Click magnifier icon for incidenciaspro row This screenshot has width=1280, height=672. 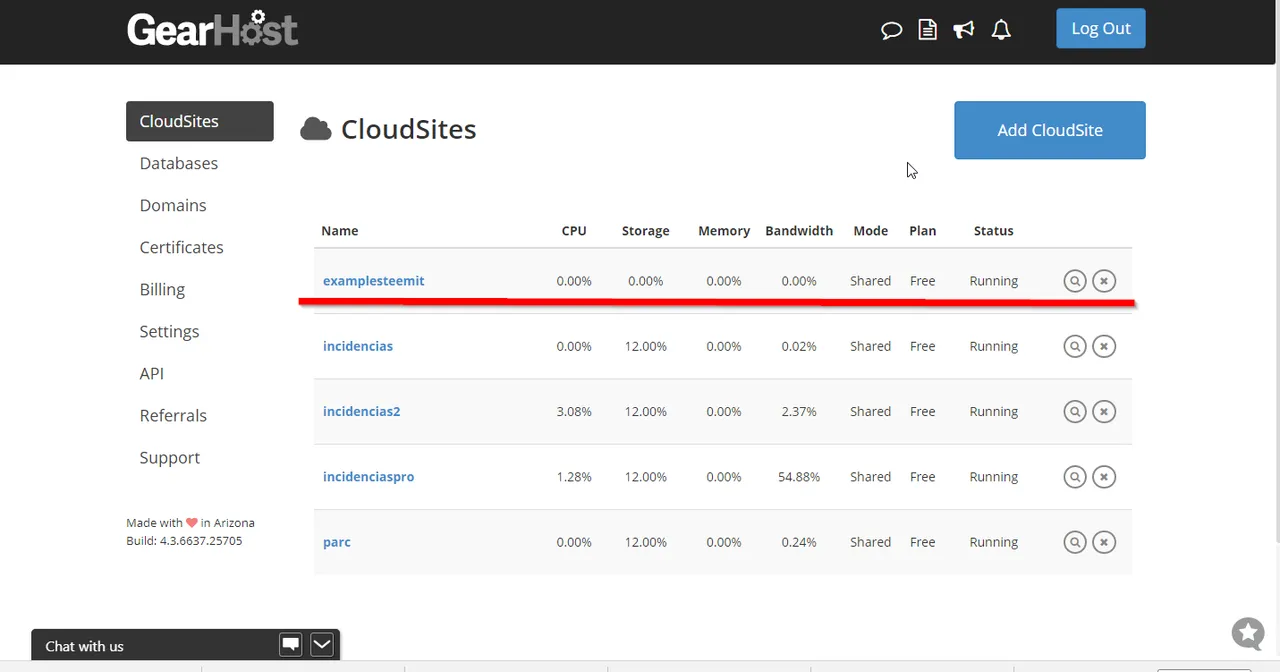[1075, 477]
